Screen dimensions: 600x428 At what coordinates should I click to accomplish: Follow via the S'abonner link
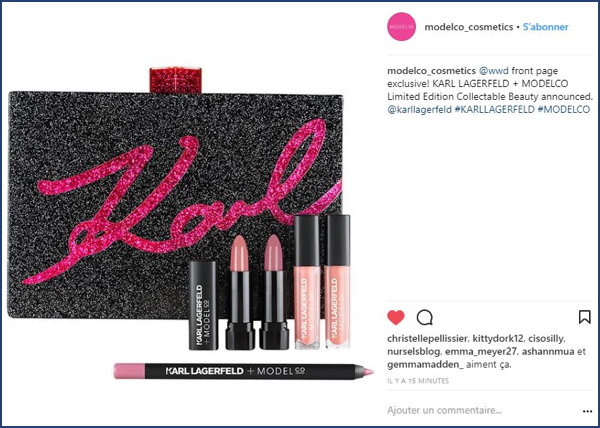[x=546, y=27]
